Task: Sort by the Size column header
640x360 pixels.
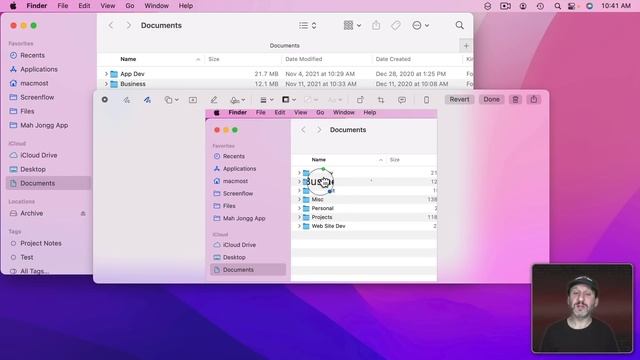Action: tap(214, 59)
